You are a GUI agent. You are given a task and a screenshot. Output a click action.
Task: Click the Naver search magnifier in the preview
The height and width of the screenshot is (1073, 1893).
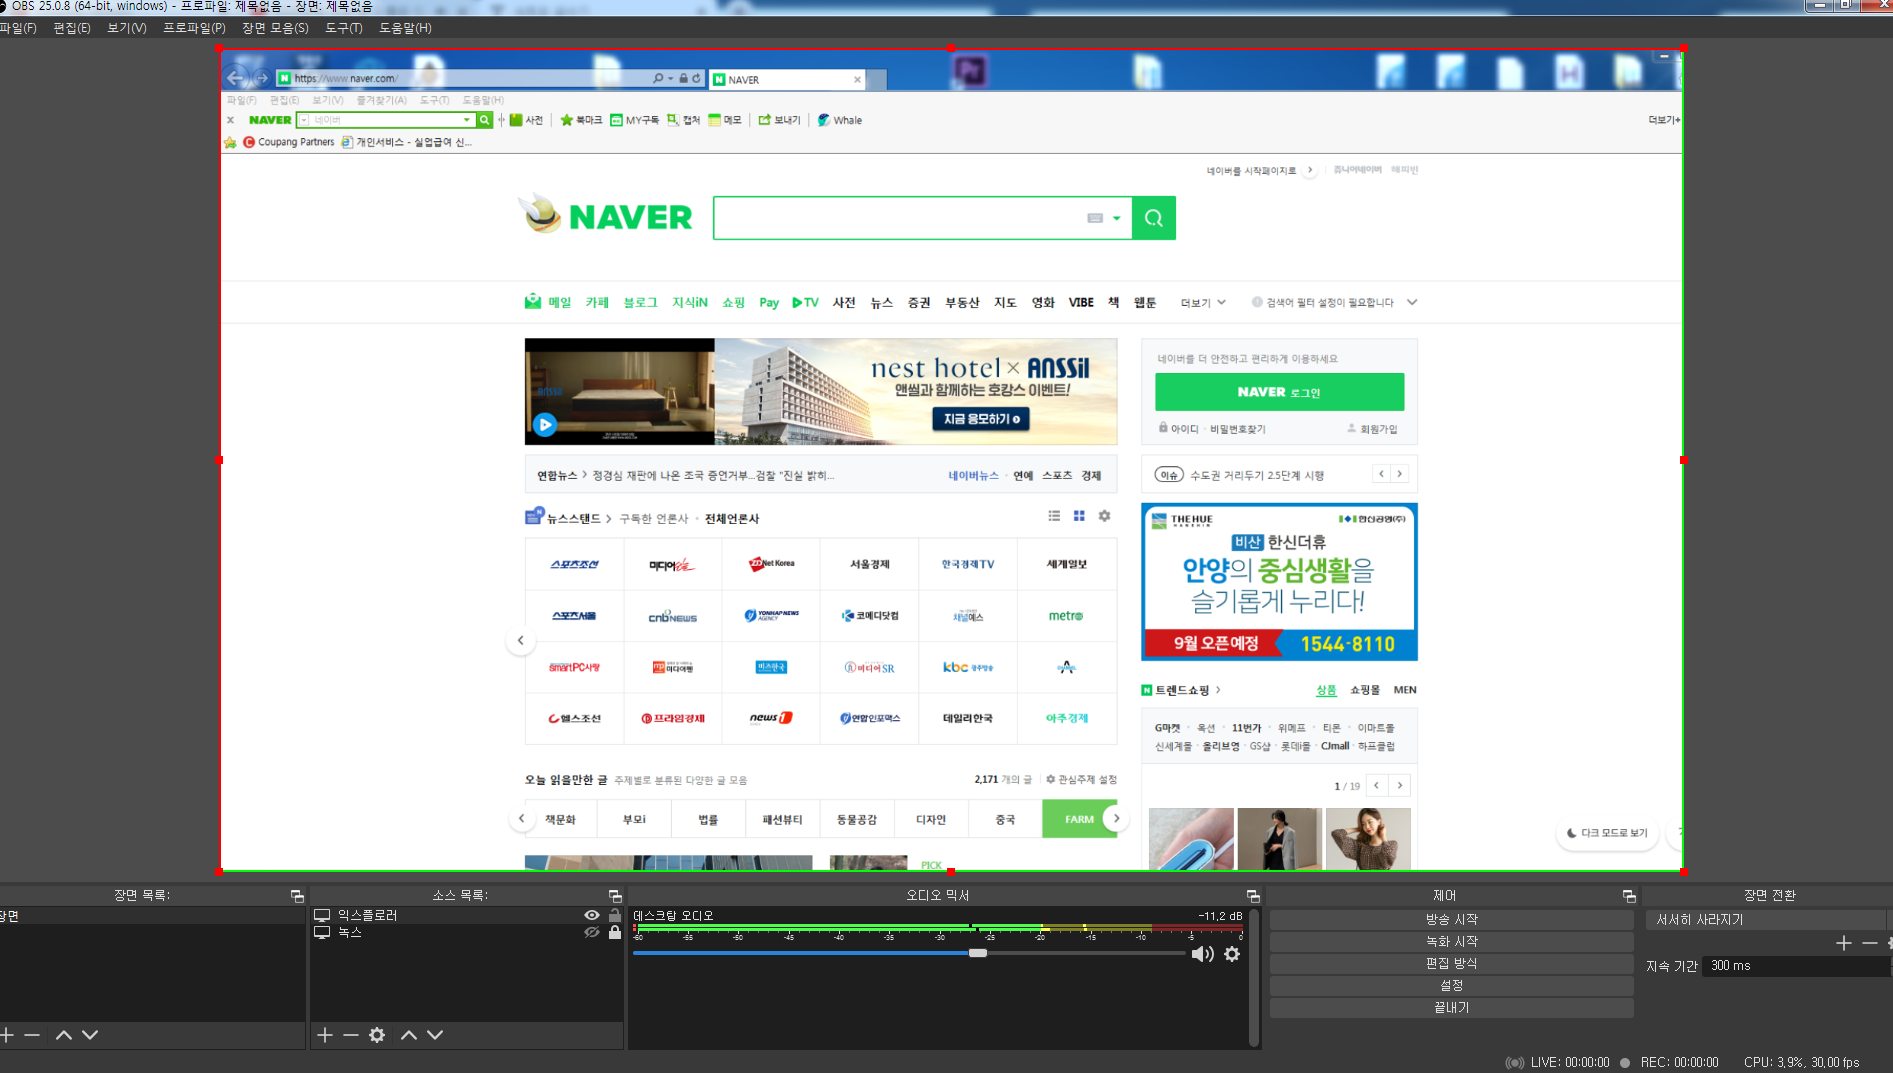point(1154,218)
